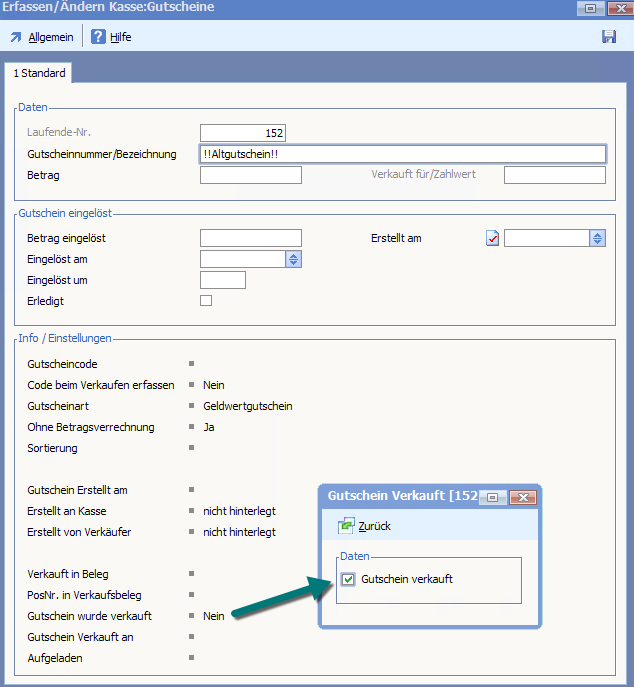Open the Eingelöst am date dropdown
The width and height of the screenshot is (634, 687).
tap(293, 259)
